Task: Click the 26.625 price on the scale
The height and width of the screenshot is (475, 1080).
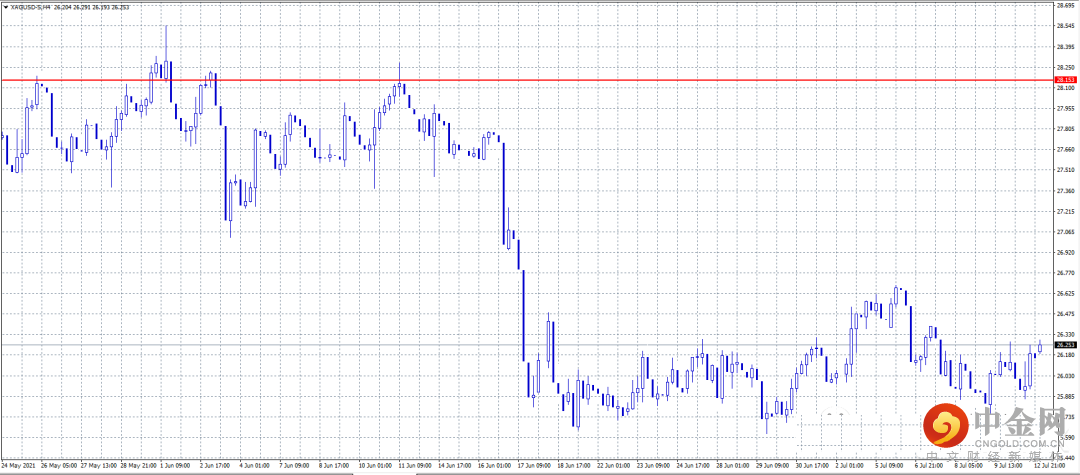Action: (x=1065, y=293)
